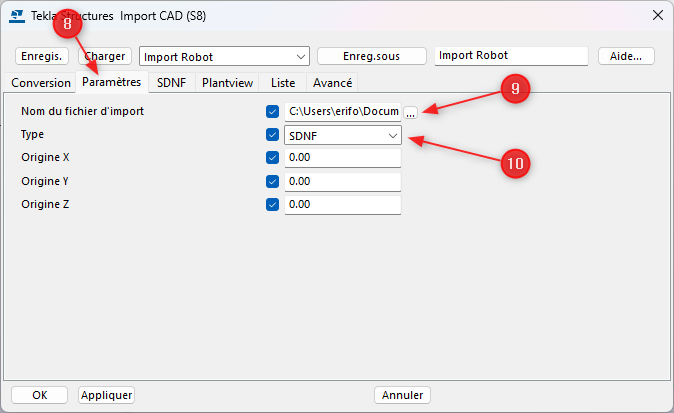Close the Import CAD dialog
674x413 pixels.
click(657, 14)
